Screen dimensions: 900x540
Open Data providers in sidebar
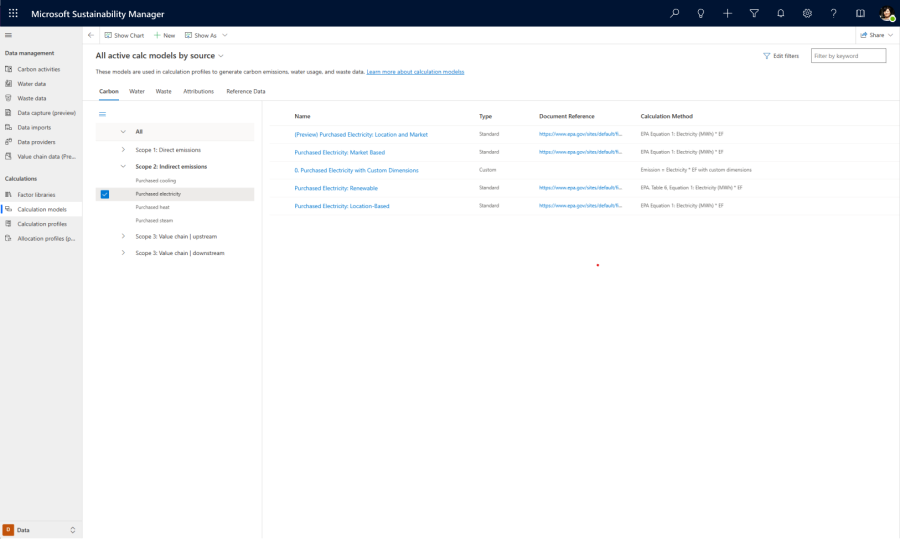(36, 142)
